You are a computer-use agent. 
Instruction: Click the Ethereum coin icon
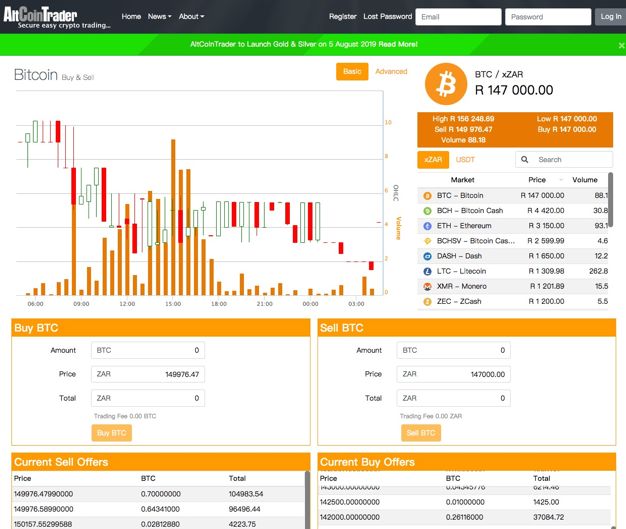(427, 226)
